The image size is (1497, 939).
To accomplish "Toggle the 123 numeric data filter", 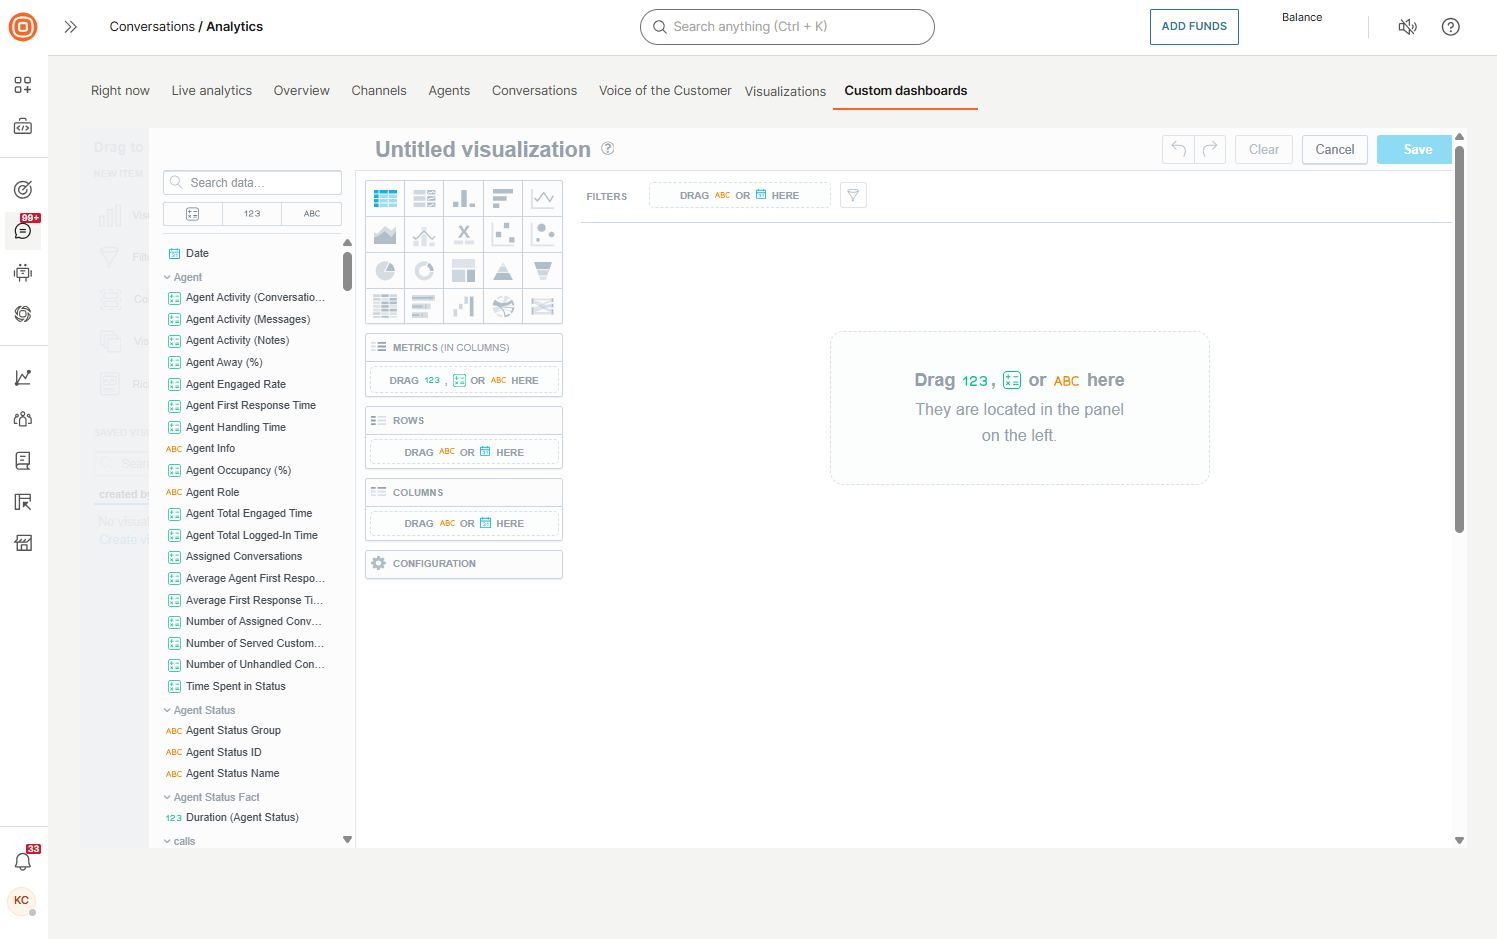I will [251, 213].
